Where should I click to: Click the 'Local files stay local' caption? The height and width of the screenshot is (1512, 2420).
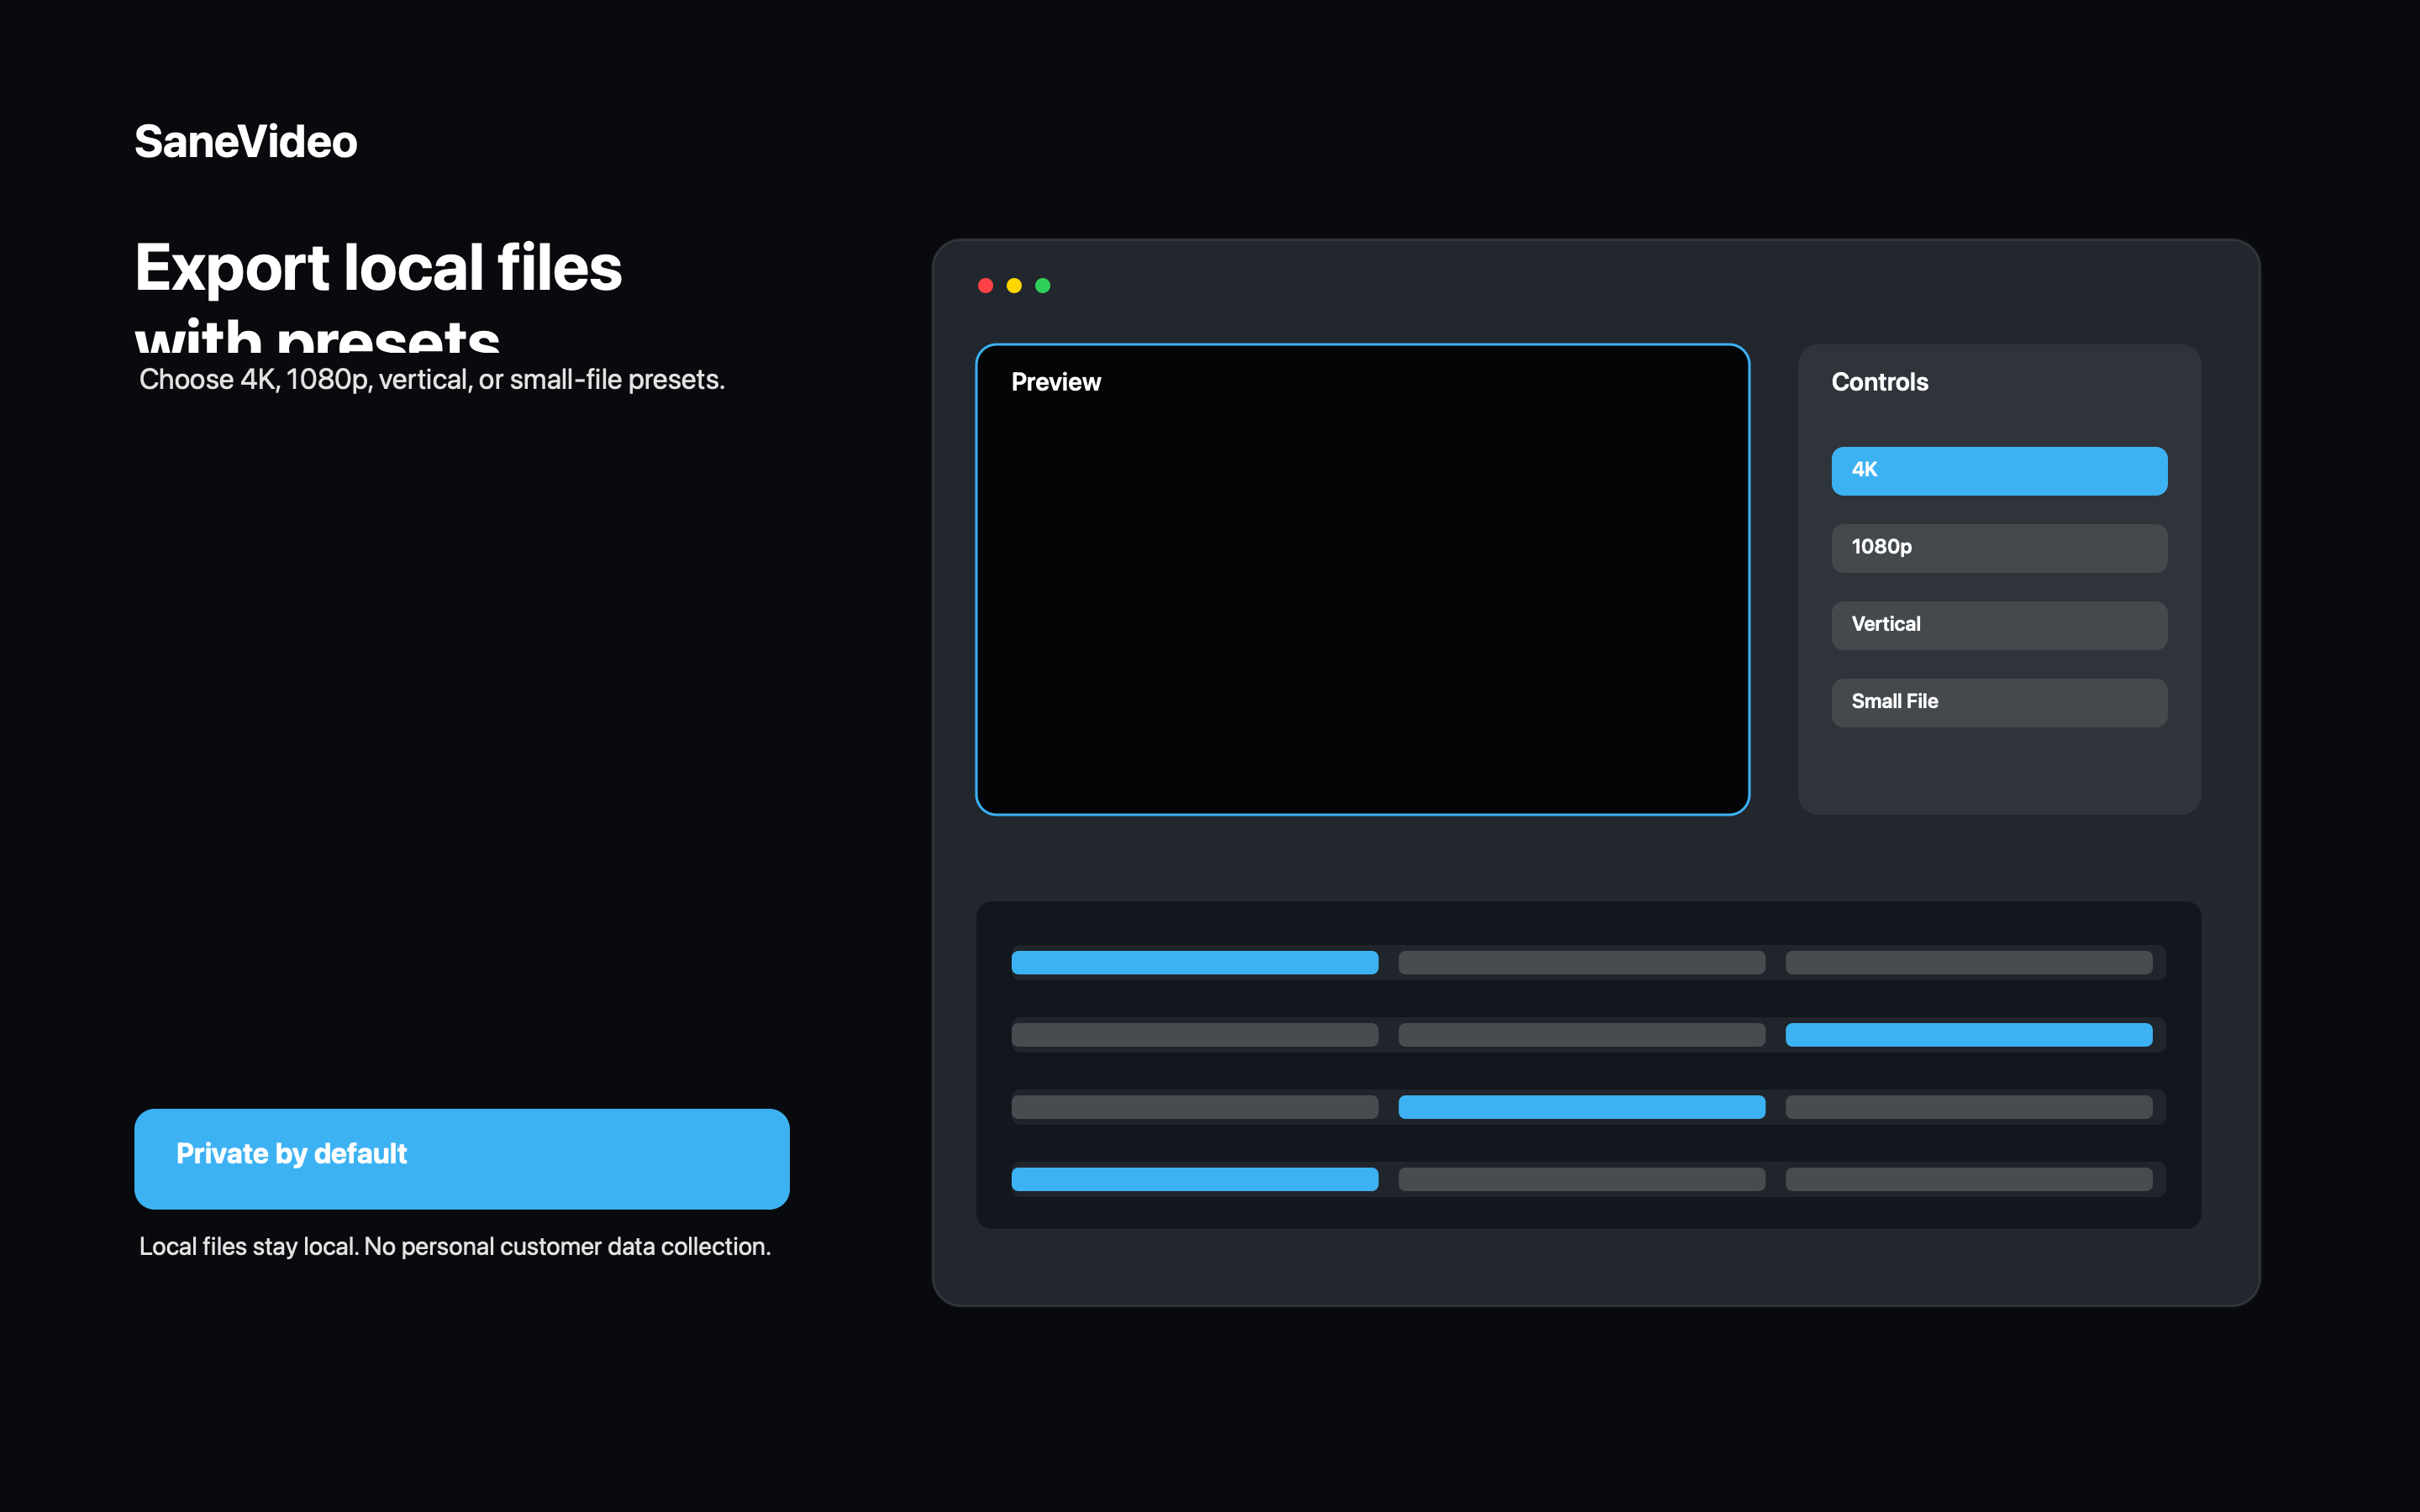(x=455, y=1247)
